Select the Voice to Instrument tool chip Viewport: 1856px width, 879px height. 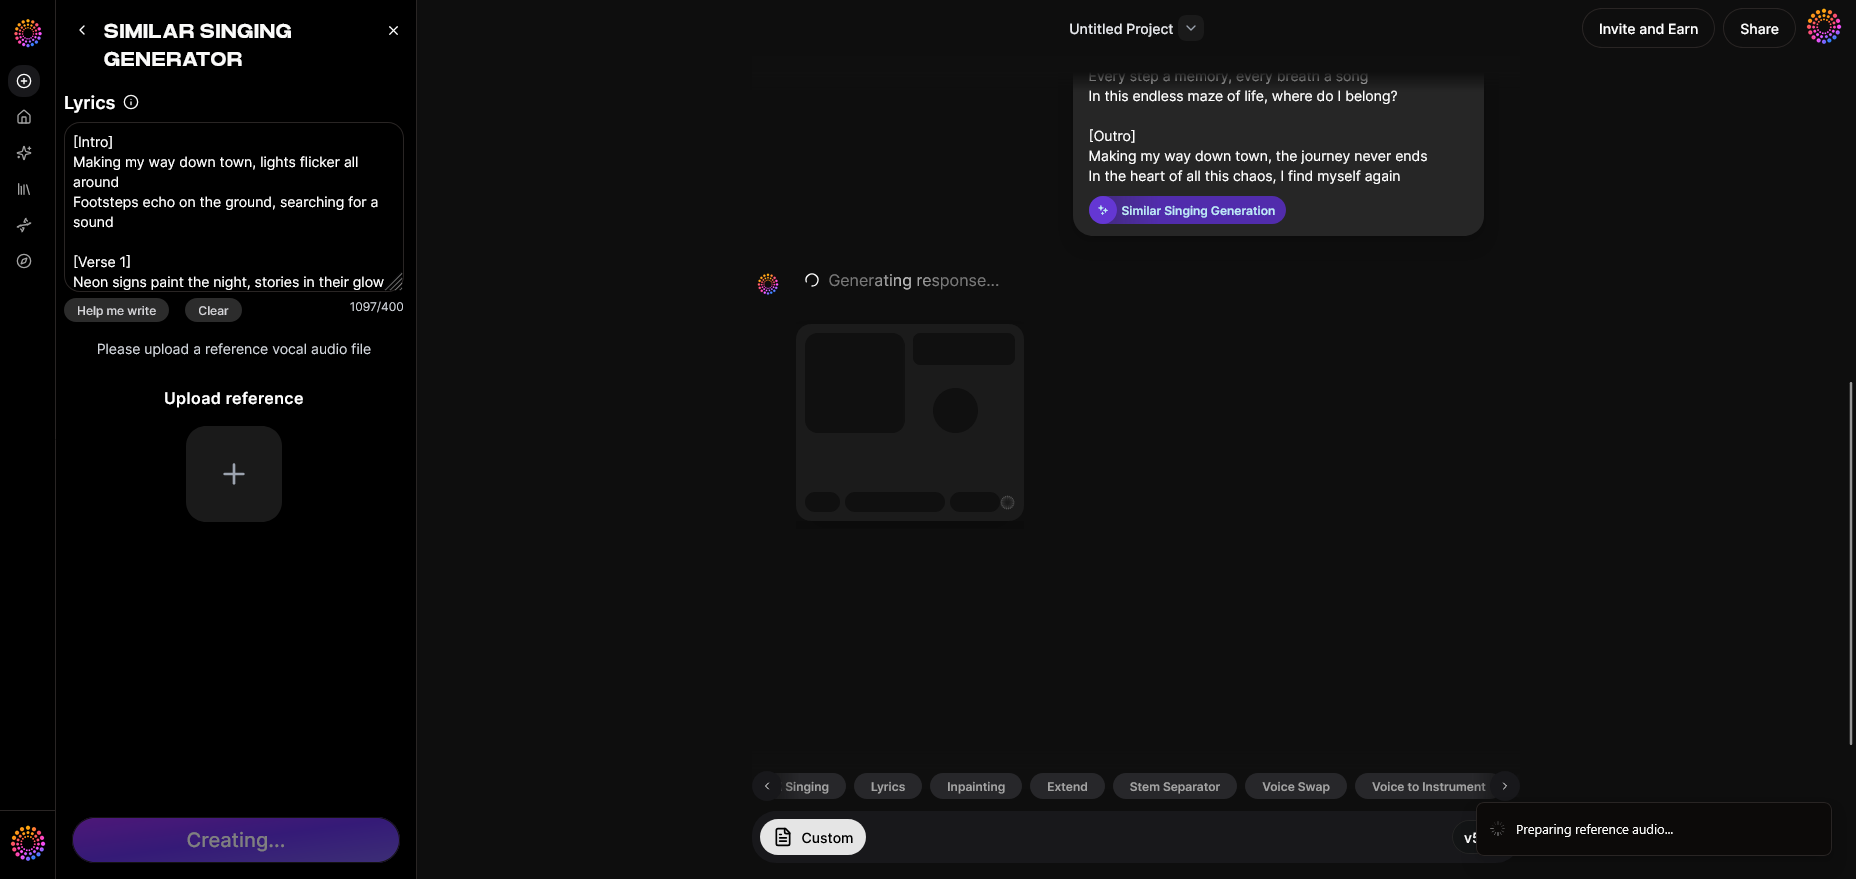click(x=1428, y=787)
